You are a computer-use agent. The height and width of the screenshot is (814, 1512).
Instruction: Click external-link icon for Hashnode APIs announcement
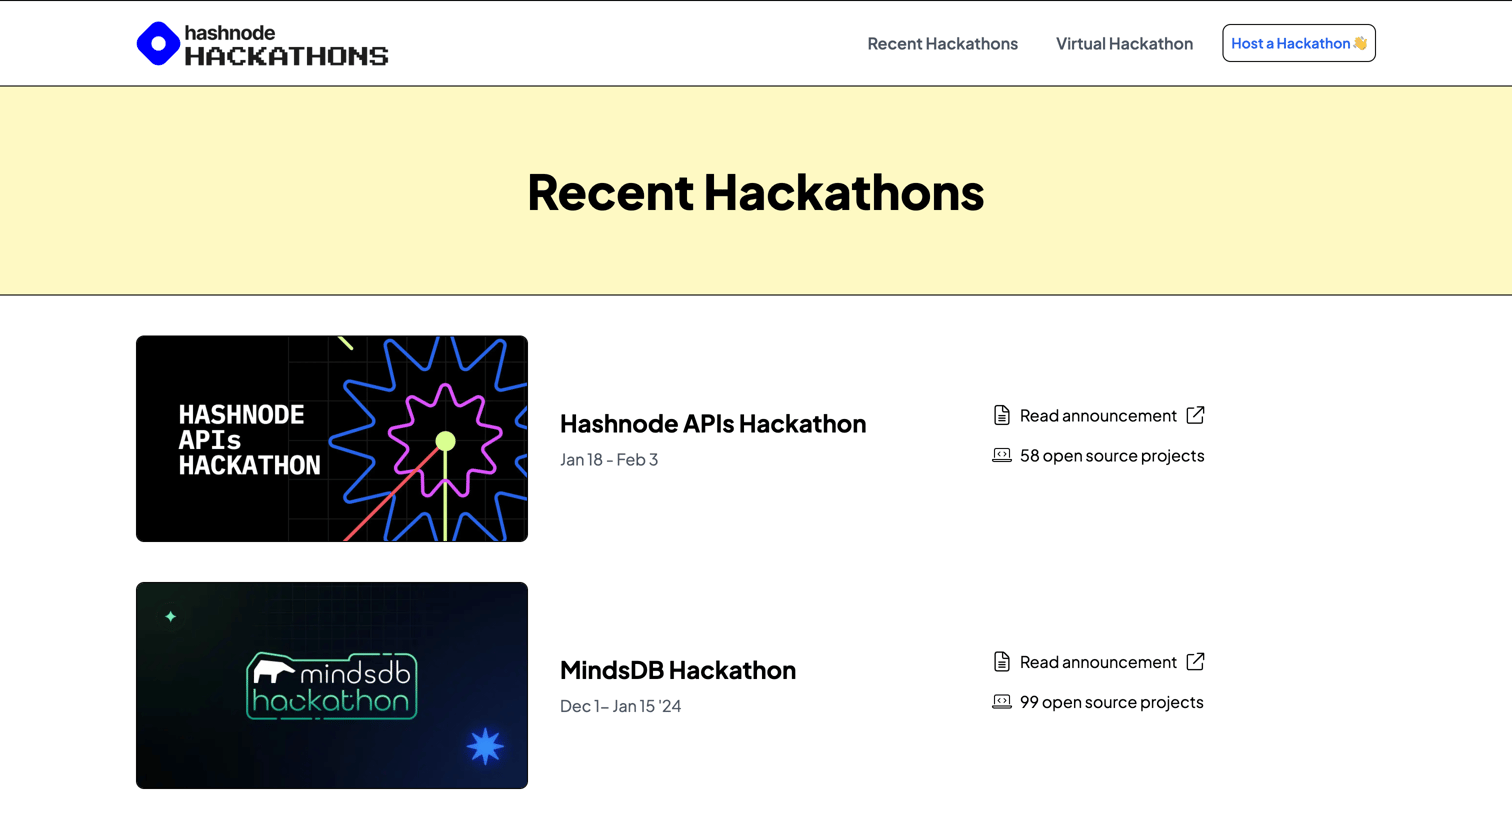(1195, 415)
